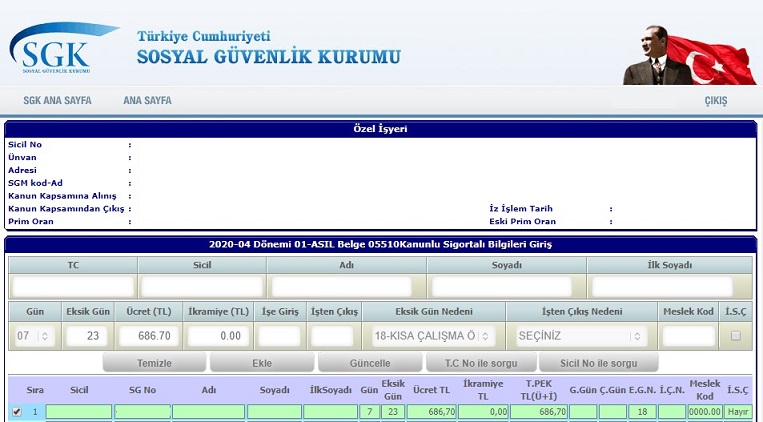Click T.C No ile sorgu button
763x422 pixels.
click(x=481, y=363)
